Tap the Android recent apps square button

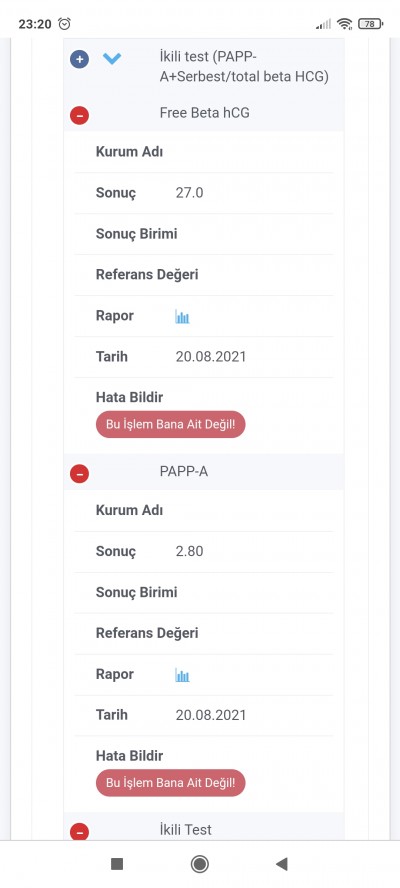pos(117,864)
